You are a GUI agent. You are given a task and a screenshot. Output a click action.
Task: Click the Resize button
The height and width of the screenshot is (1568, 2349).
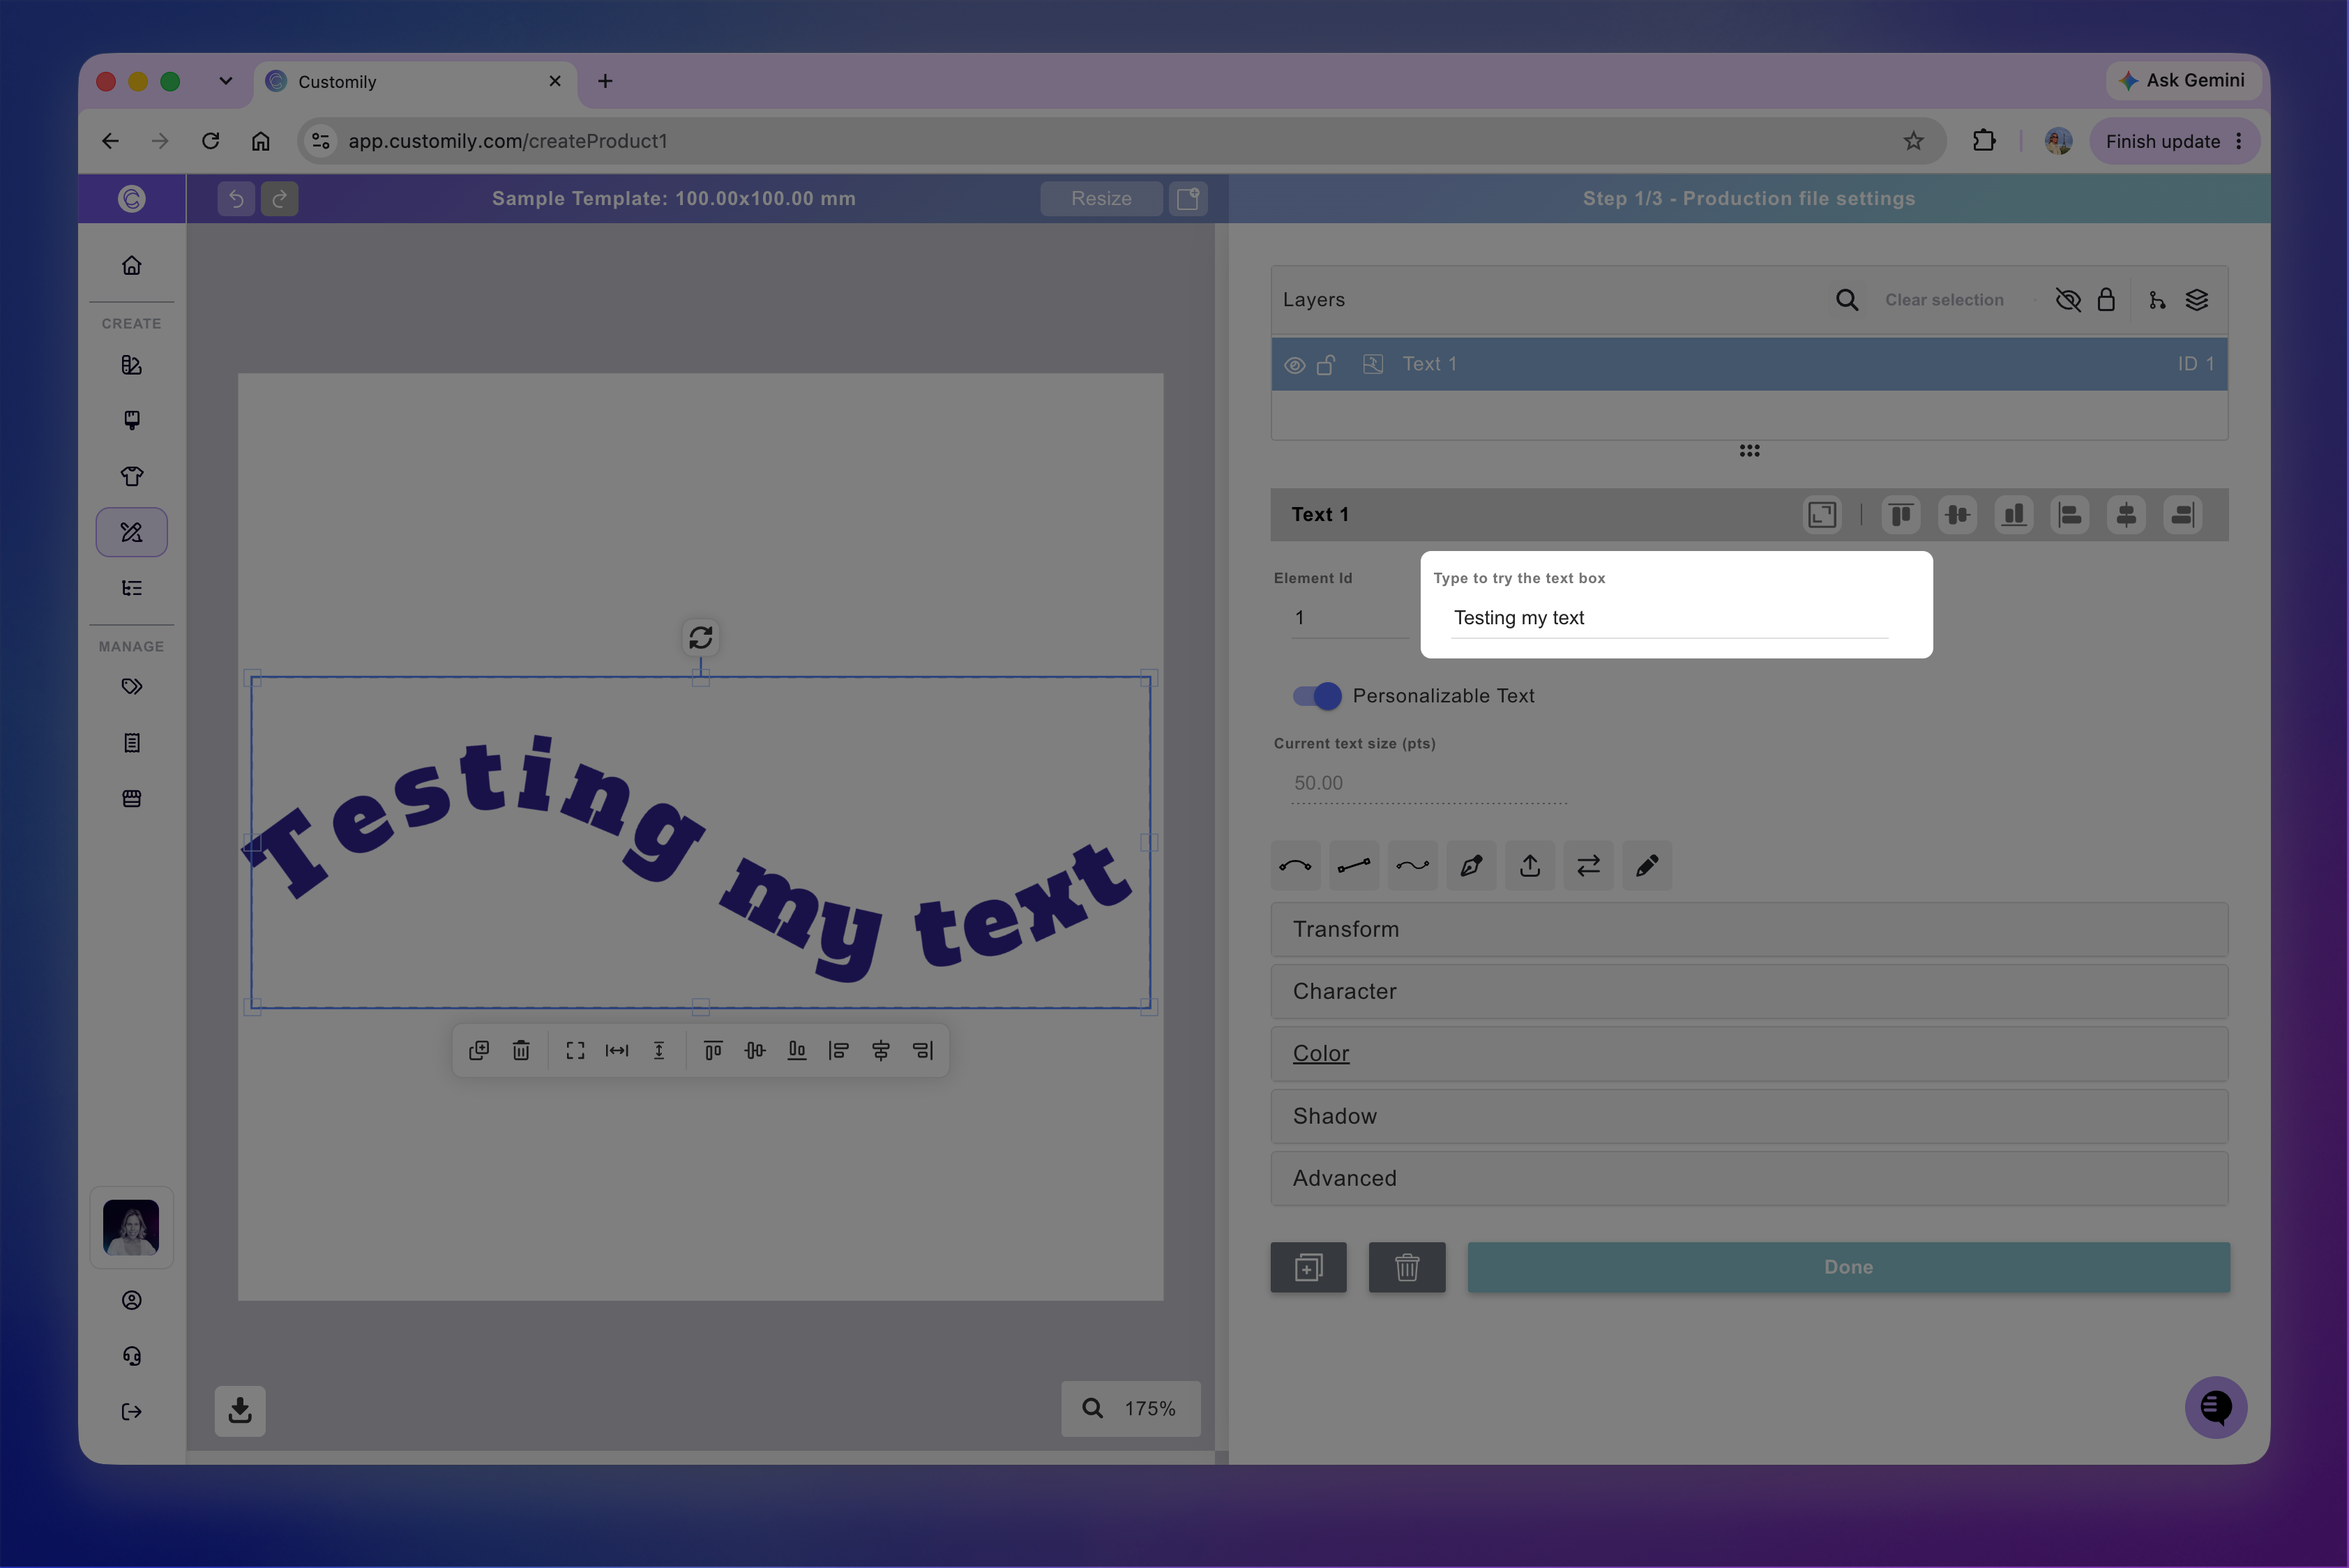[x=1101, y=199]
